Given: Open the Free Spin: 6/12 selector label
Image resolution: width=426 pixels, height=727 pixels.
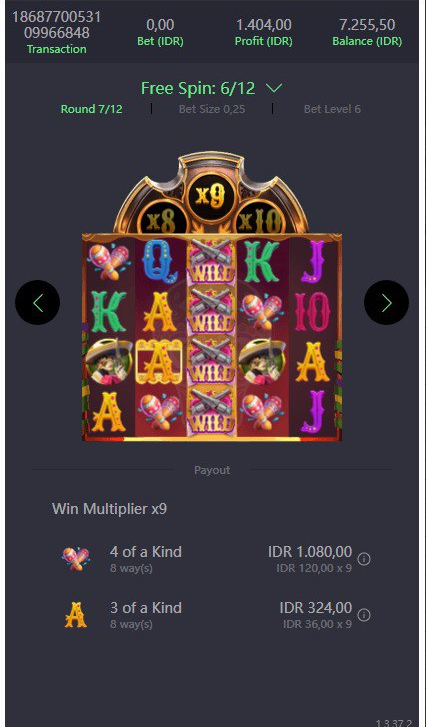Looking at the screenshot, I should [198, 88].
